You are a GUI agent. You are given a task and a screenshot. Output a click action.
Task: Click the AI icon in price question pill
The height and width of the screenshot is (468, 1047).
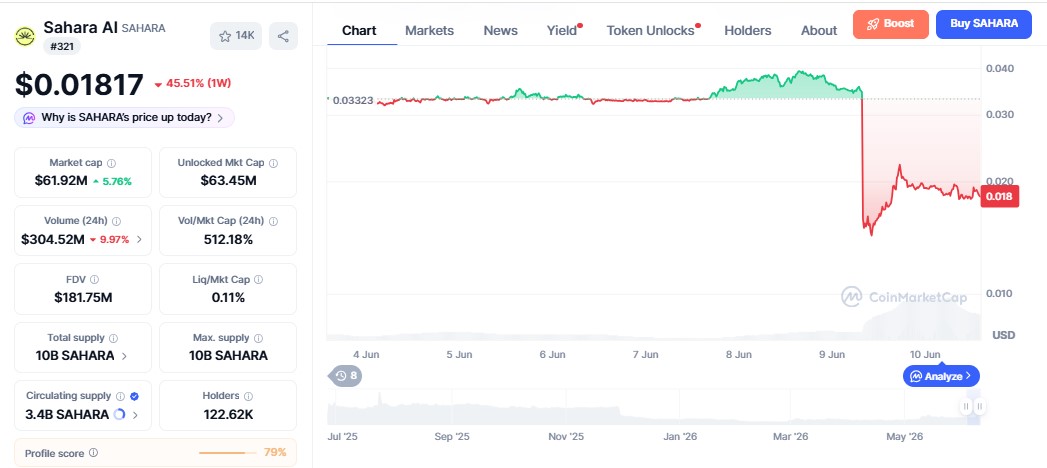coord(29,118)
